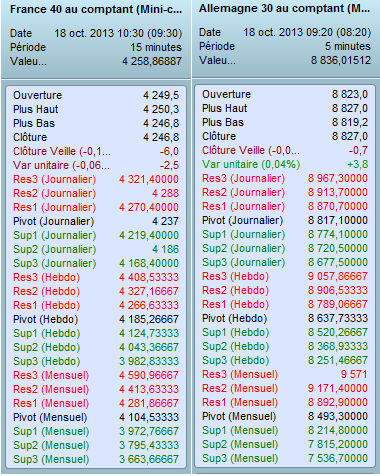380x476 pixels.
Task: Click the Allemagne 30 date 18 oct. 2013 09:20
Action: pyautogui.click(x=307, y=32)
